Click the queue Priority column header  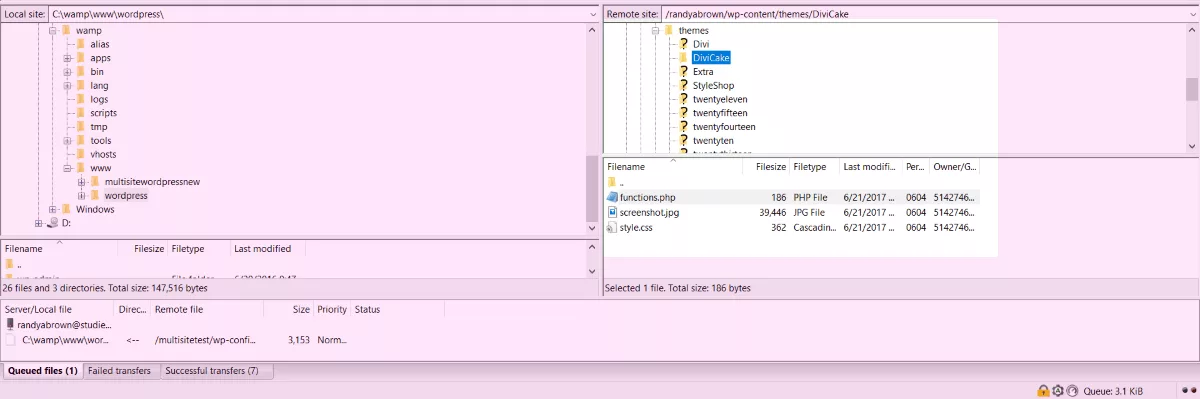pos(332,310)
